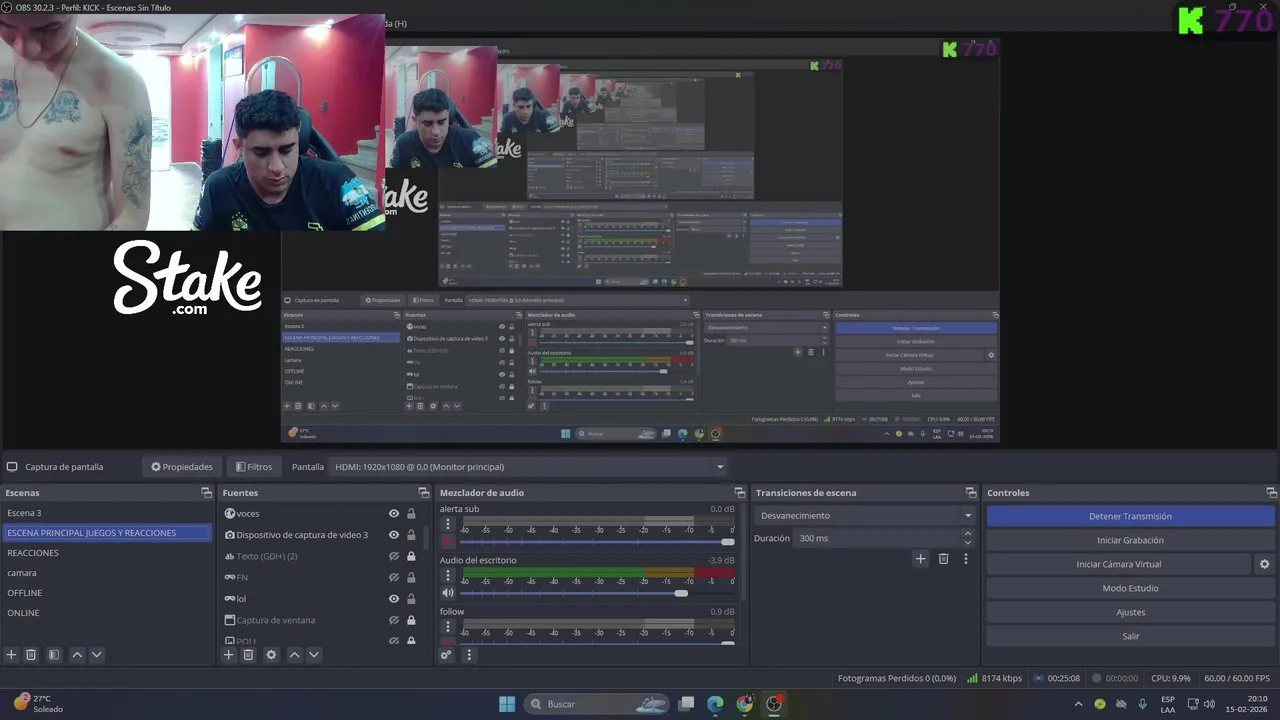Open alerta sub channel options dots
The image size is (1280, 720).
[x=448, y=524]
